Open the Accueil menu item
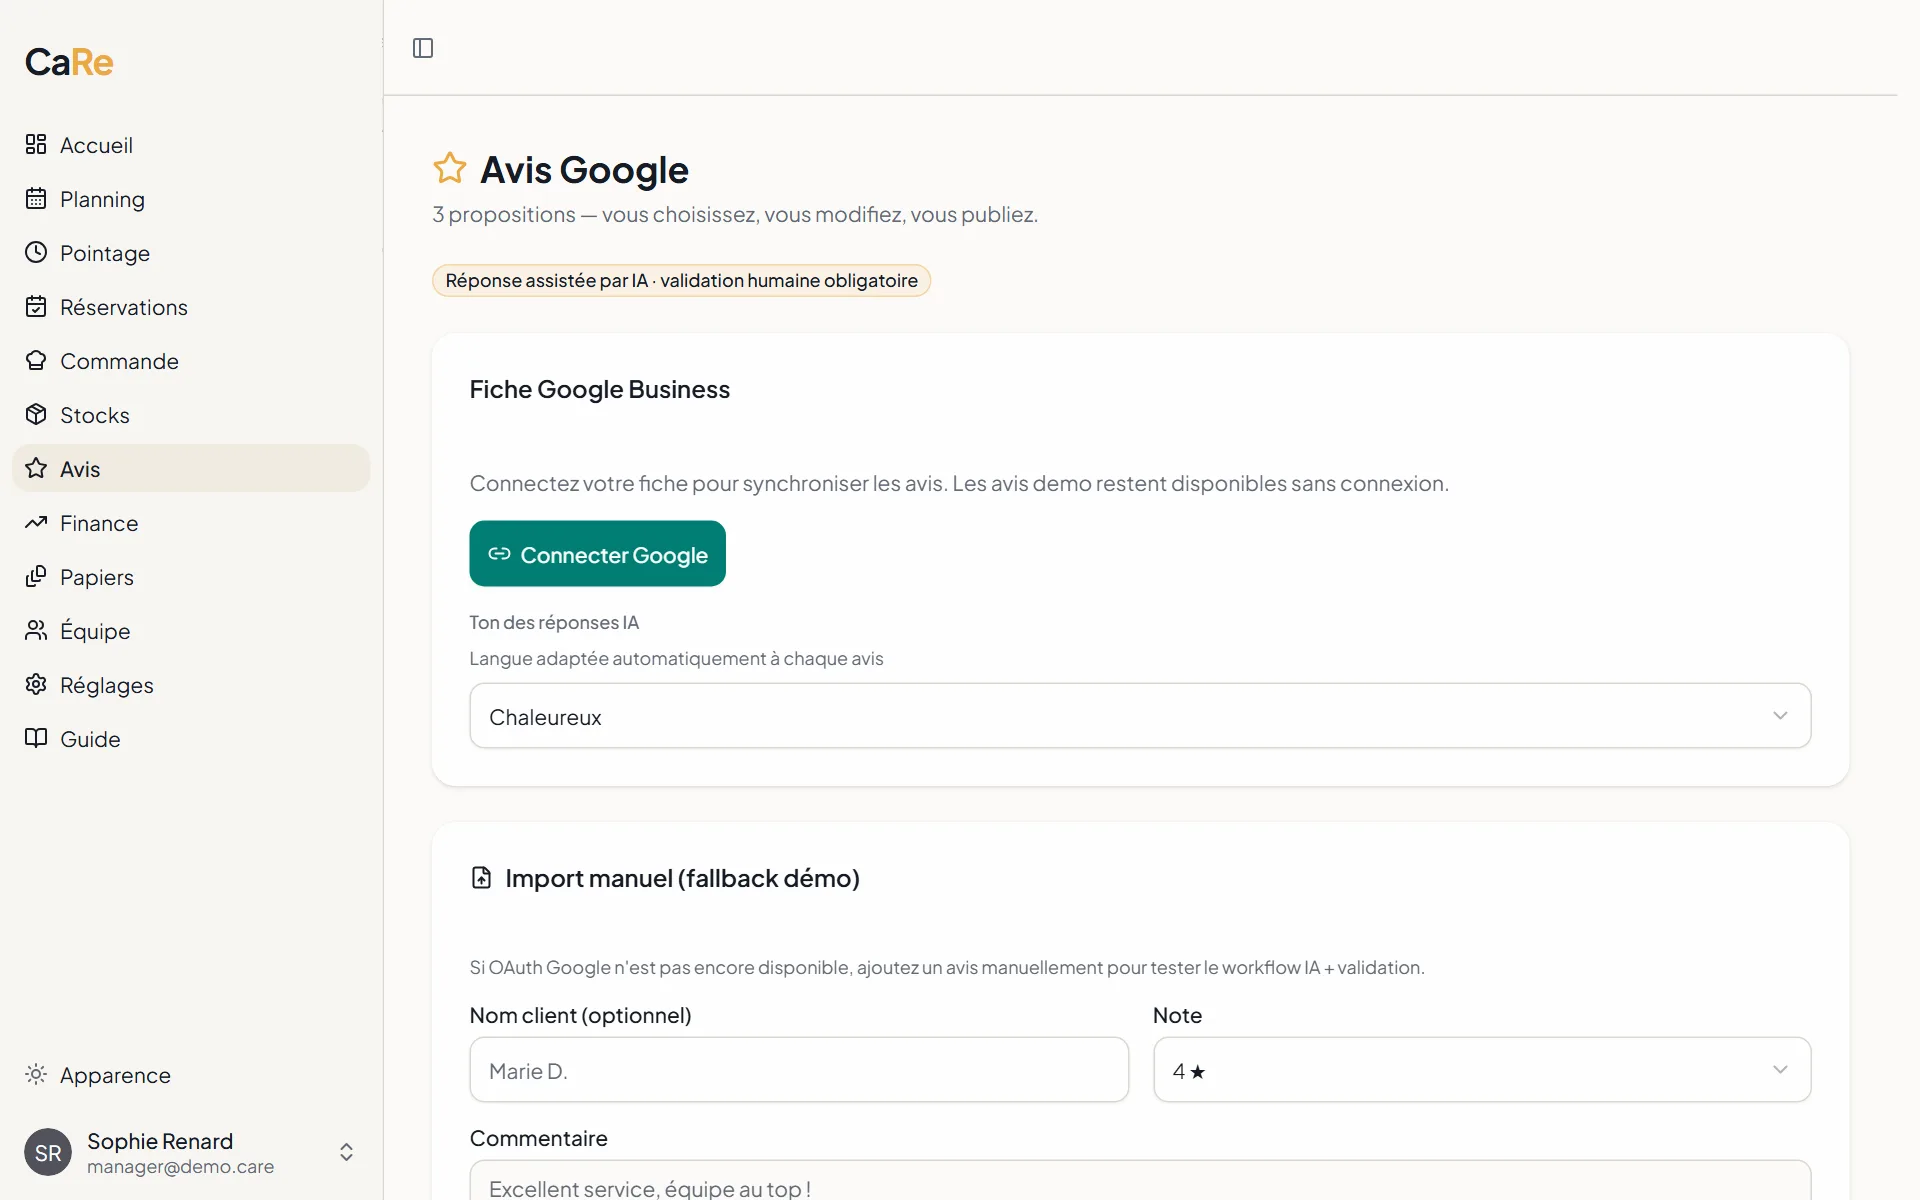This screenshot has height=1200, width=1920. click(x=191, y=144)
